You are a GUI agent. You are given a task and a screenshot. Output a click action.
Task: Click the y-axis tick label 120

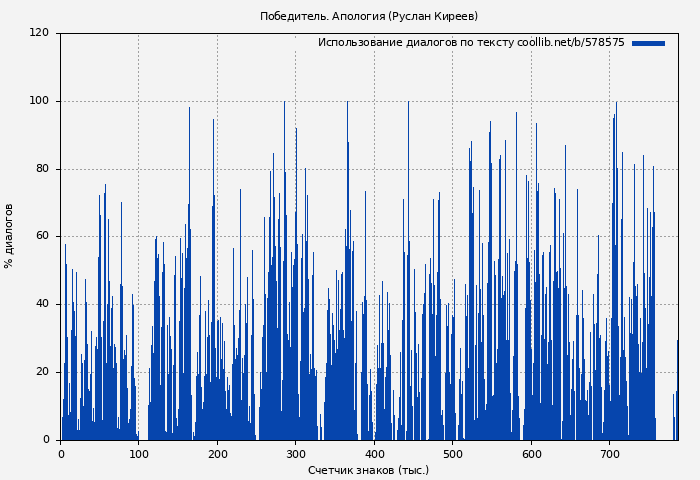point(39,33)
